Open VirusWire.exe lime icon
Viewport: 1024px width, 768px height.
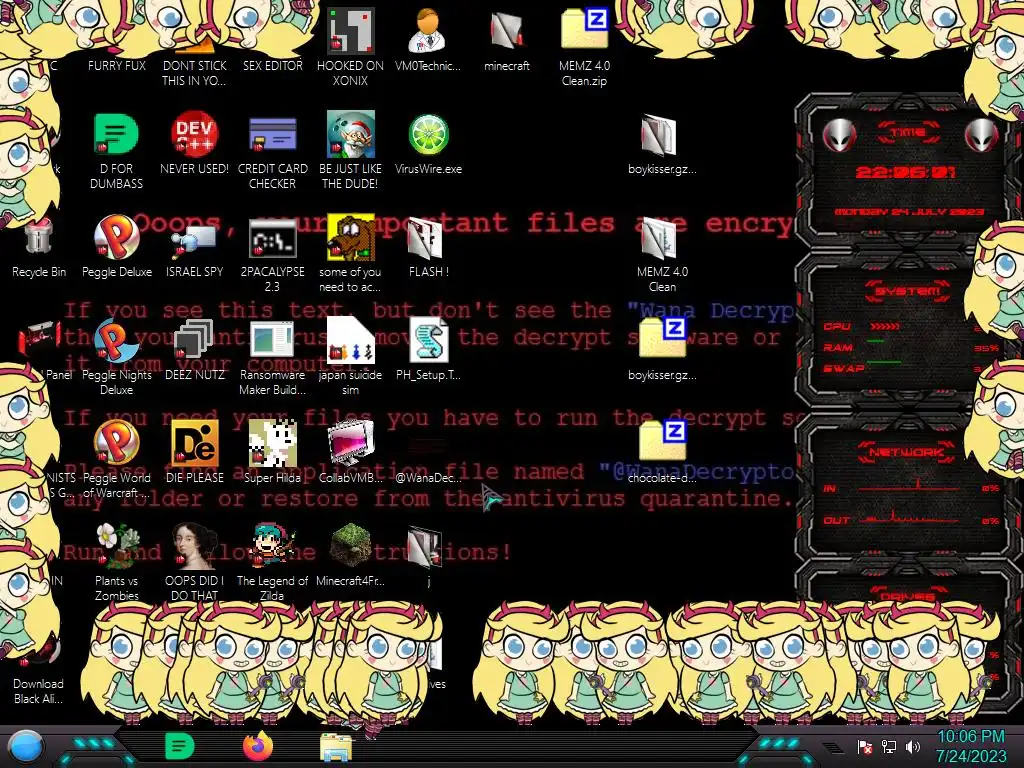428,142
